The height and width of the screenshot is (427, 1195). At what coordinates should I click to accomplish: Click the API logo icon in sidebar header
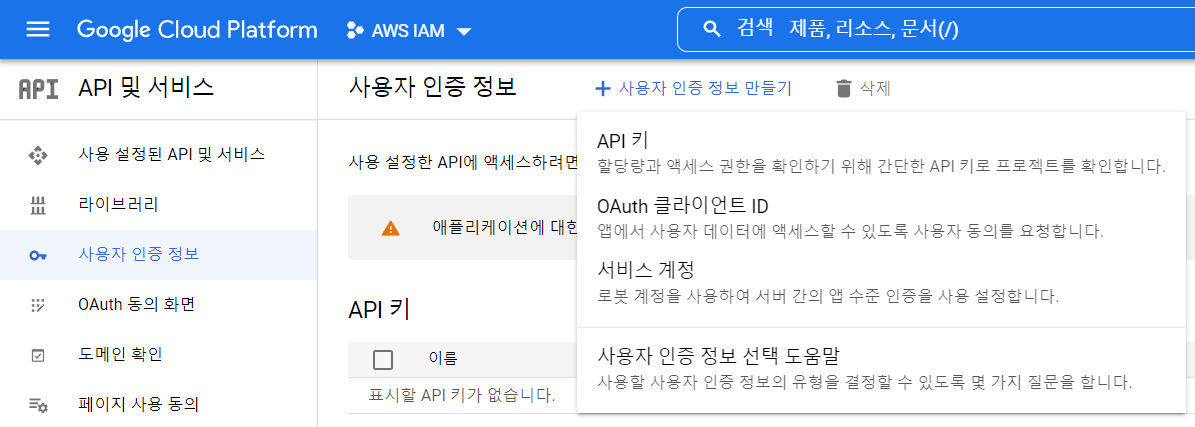pyautogui.click(x=38, y=89)
